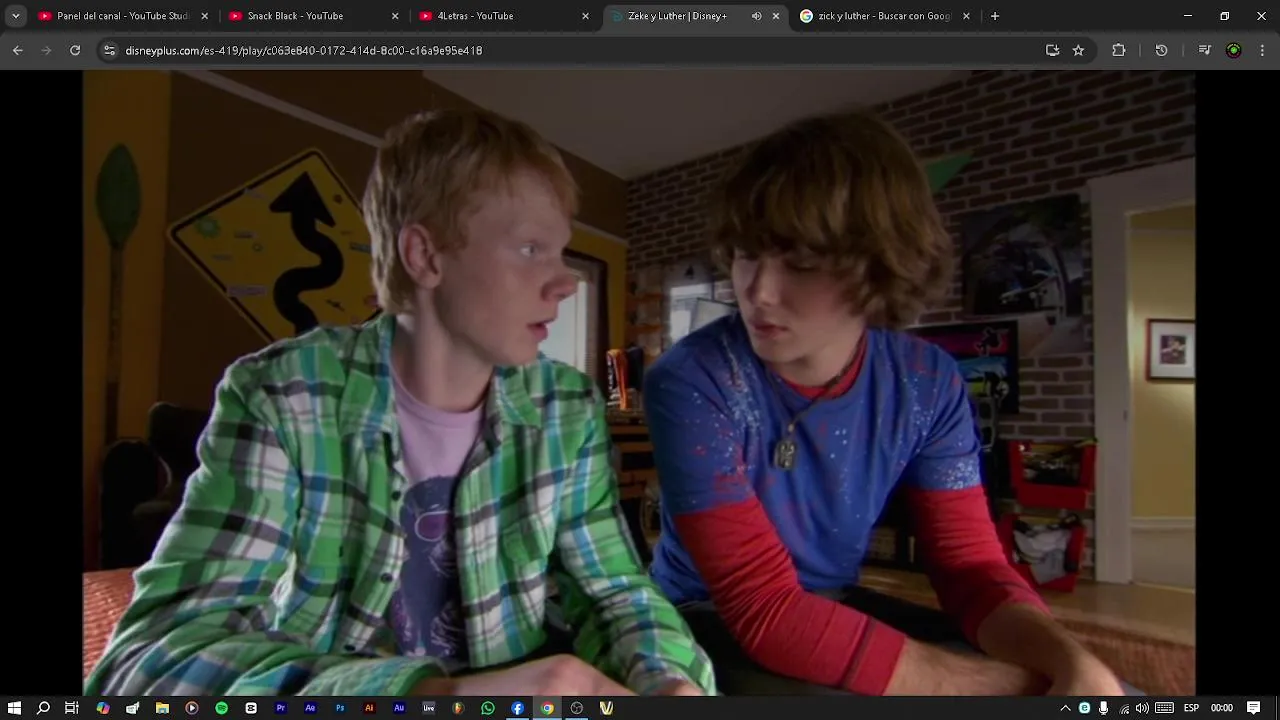
Task: Bookmark this page with the star
Action: click(x=1078, y=50)
